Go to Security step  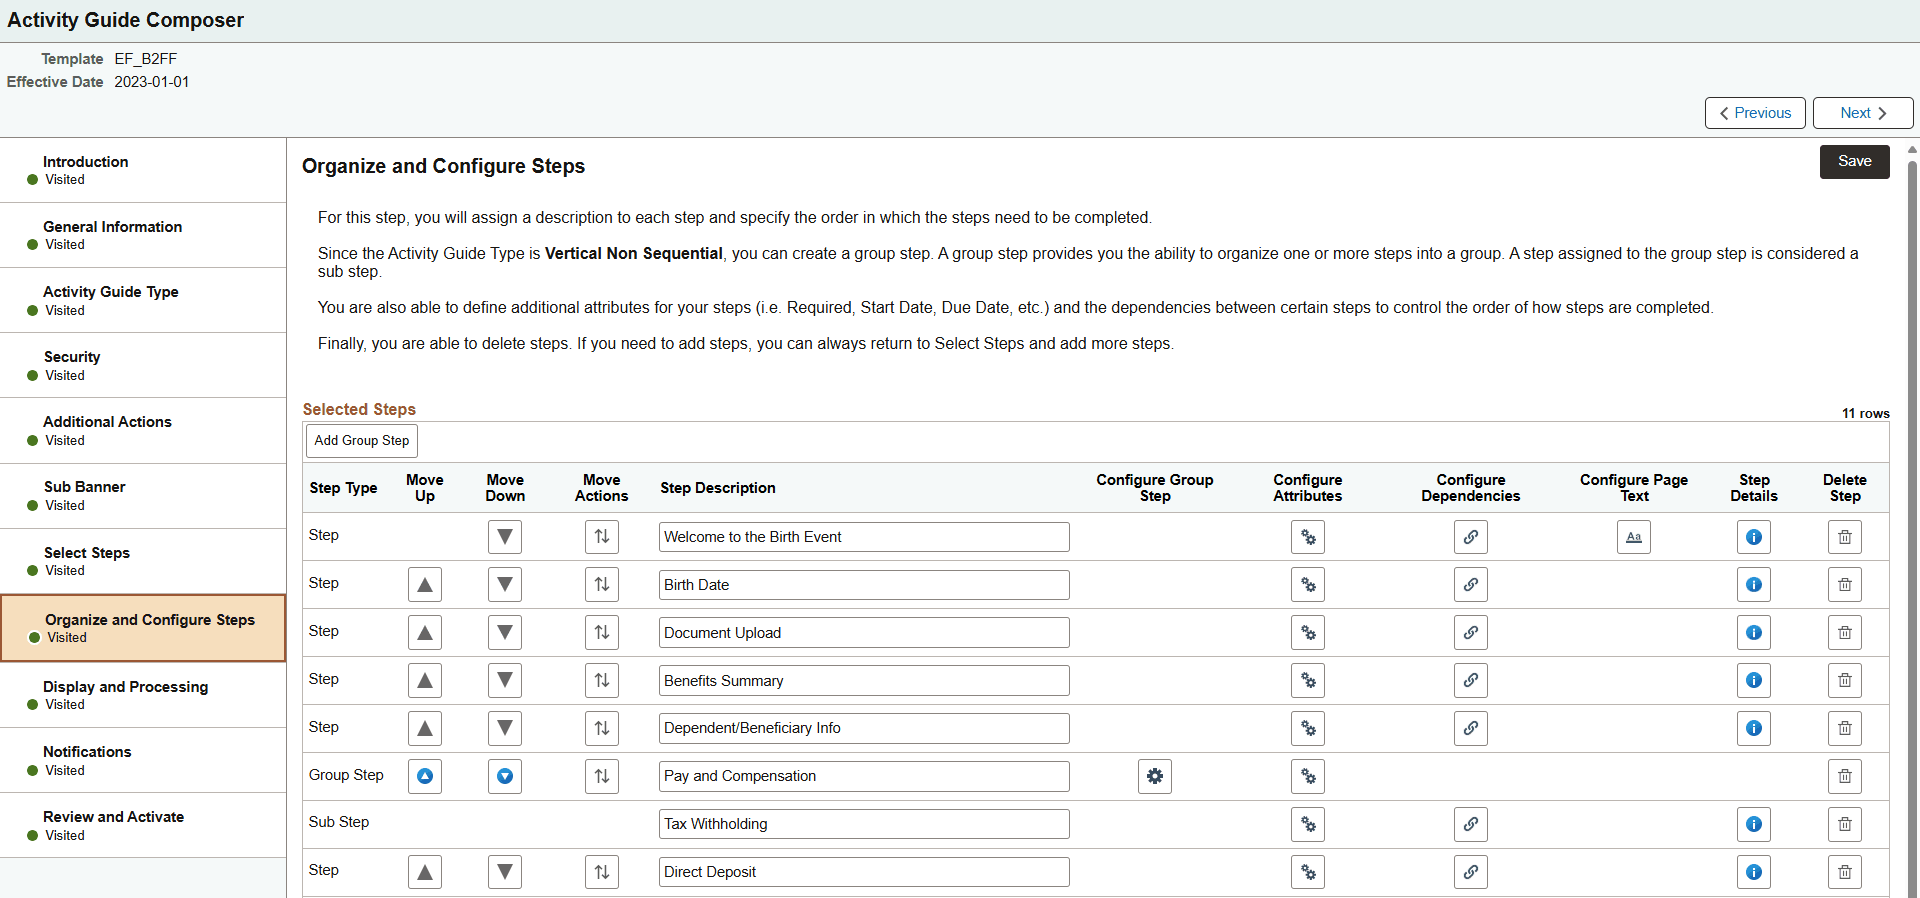coord(143,365)
